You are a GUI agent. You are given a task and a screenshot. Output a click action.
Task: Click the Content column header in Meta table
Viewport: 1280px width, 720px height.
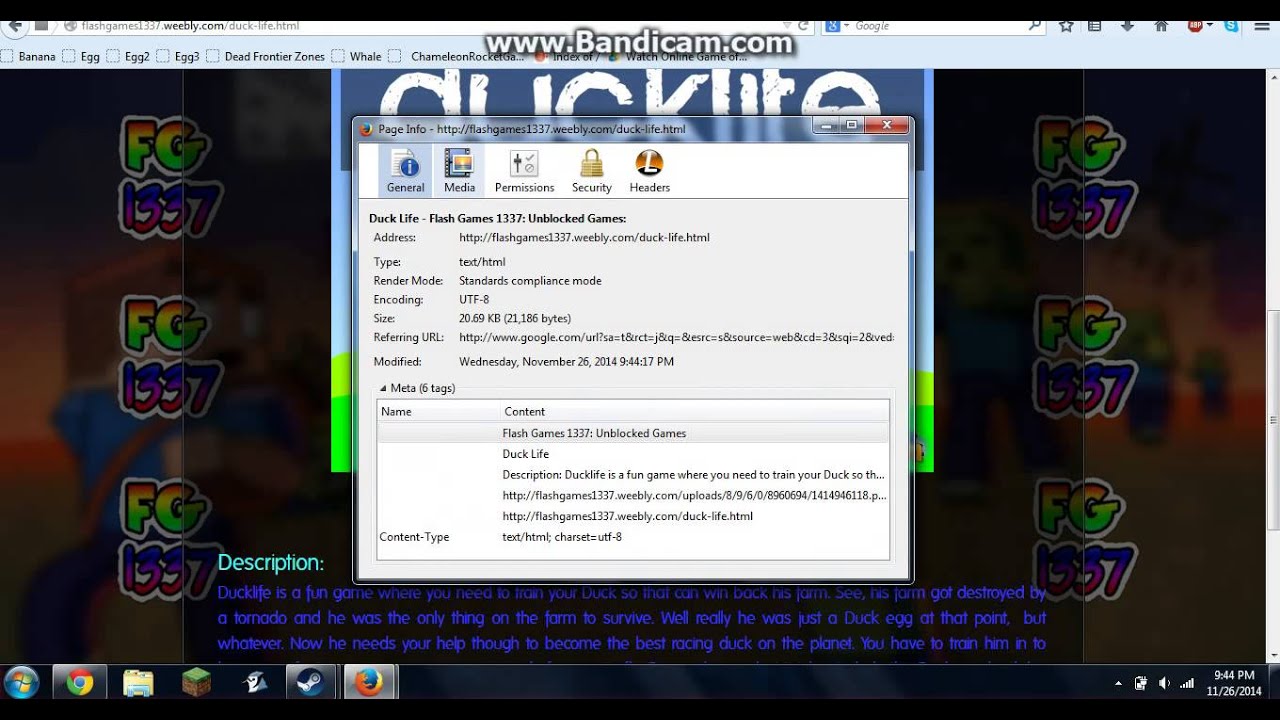tap(694, 411)
